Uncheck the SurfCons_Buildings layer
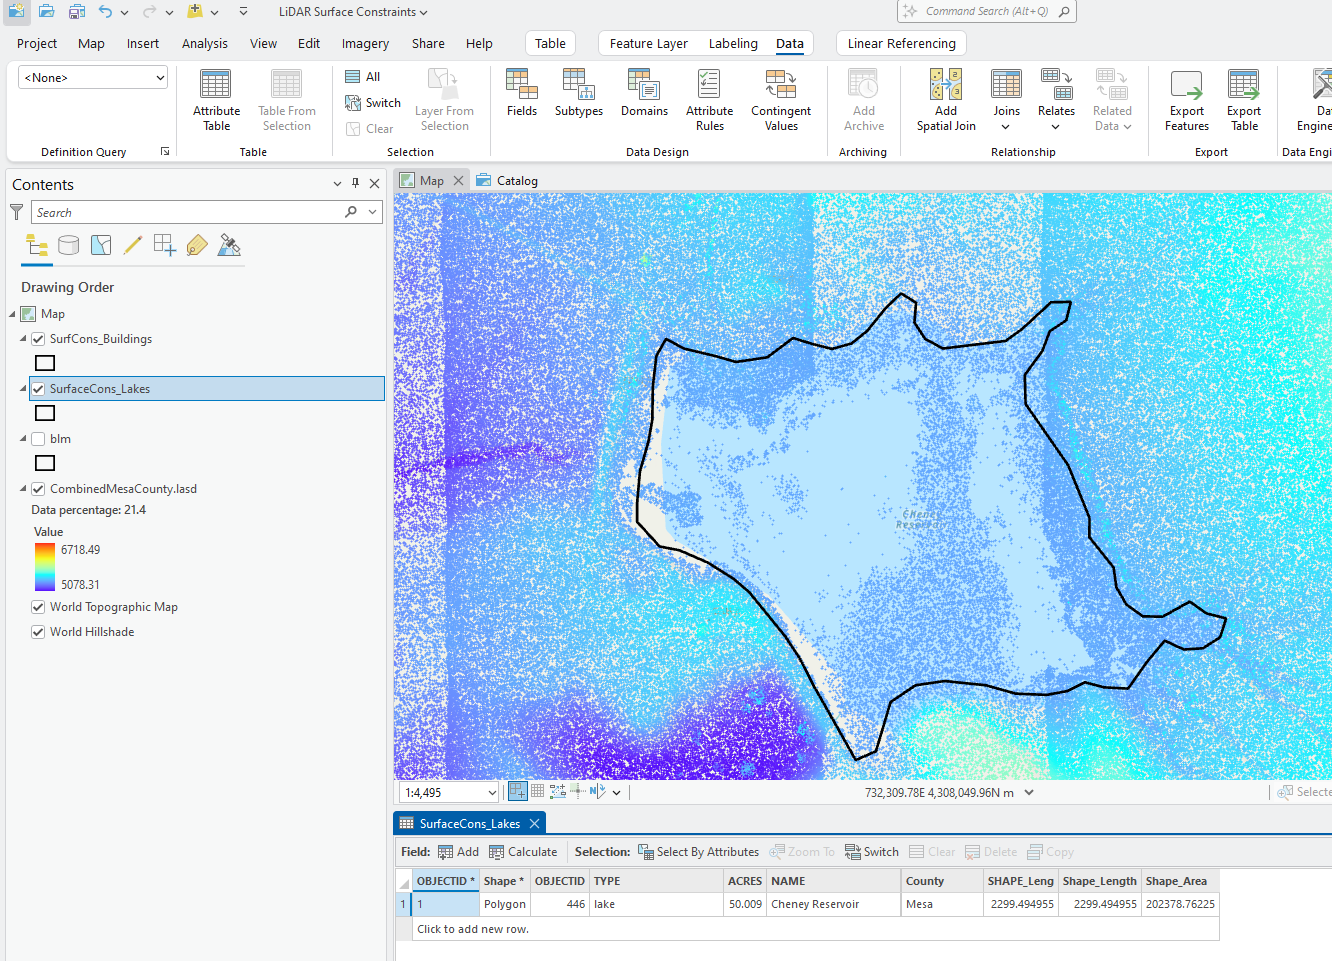The image size is (1332, 961). coord(38,339)
